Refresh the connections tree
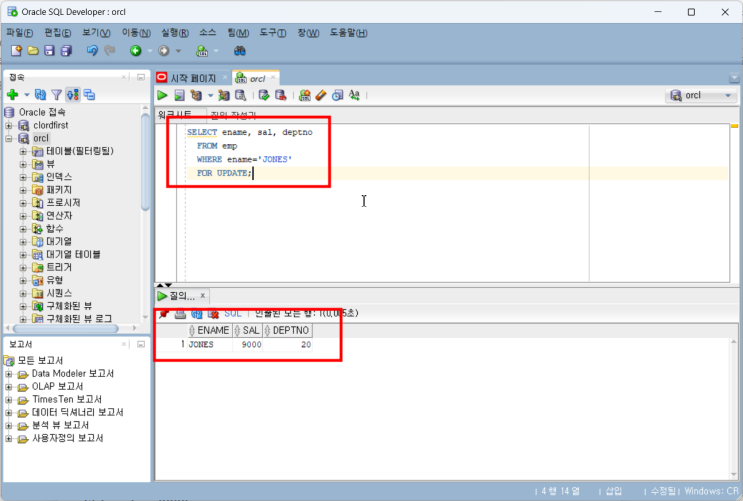The image size is (743, 501). [x=41, y=95]
